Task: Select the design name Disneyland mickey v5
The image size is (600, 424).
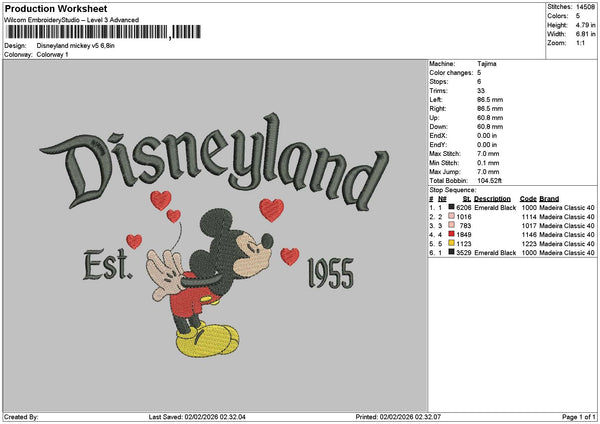Action: 75,46
